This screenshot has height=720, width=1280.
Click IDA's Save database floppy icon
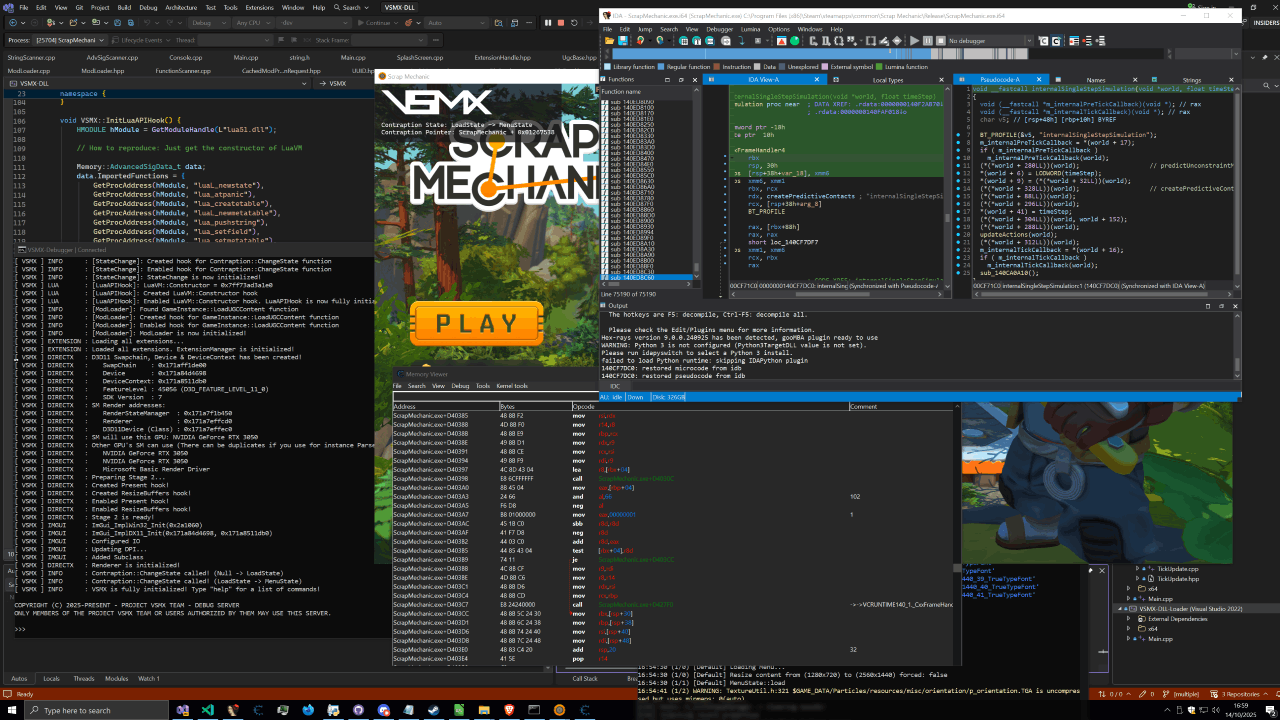(x=622, y=41)
